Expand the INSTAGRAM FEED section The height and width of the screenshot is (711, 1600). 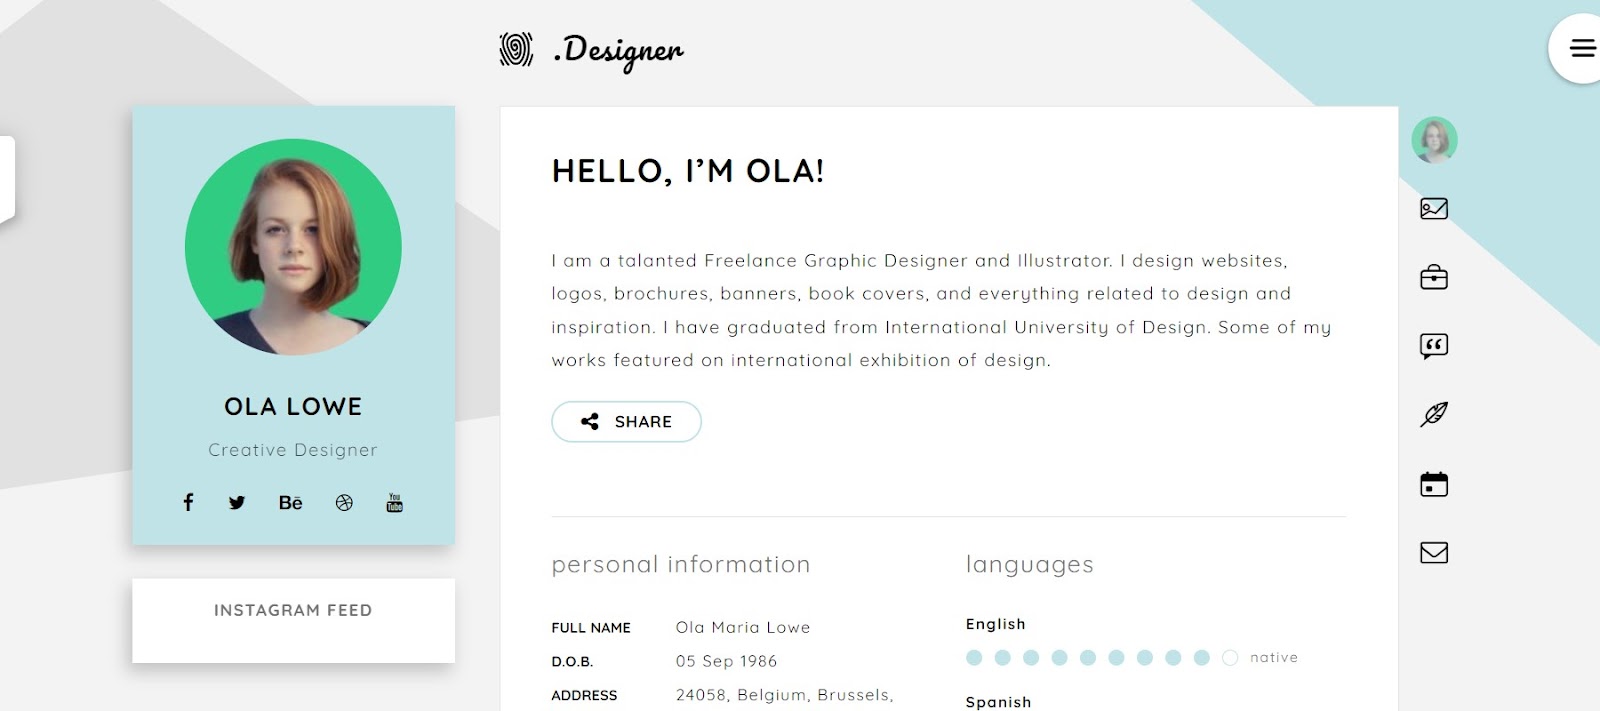293,610
